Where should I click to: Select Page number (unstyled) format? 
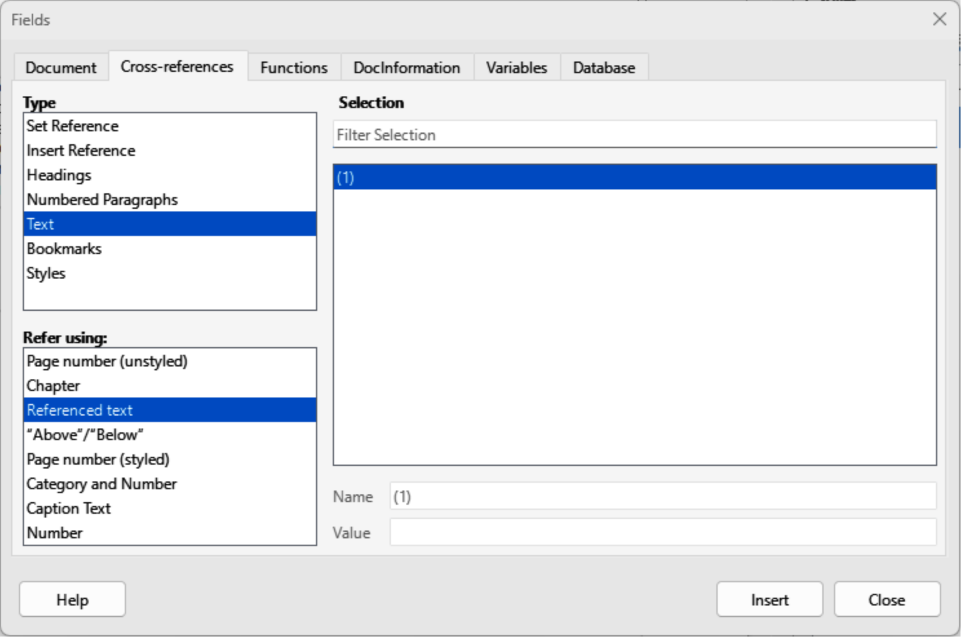107,361
